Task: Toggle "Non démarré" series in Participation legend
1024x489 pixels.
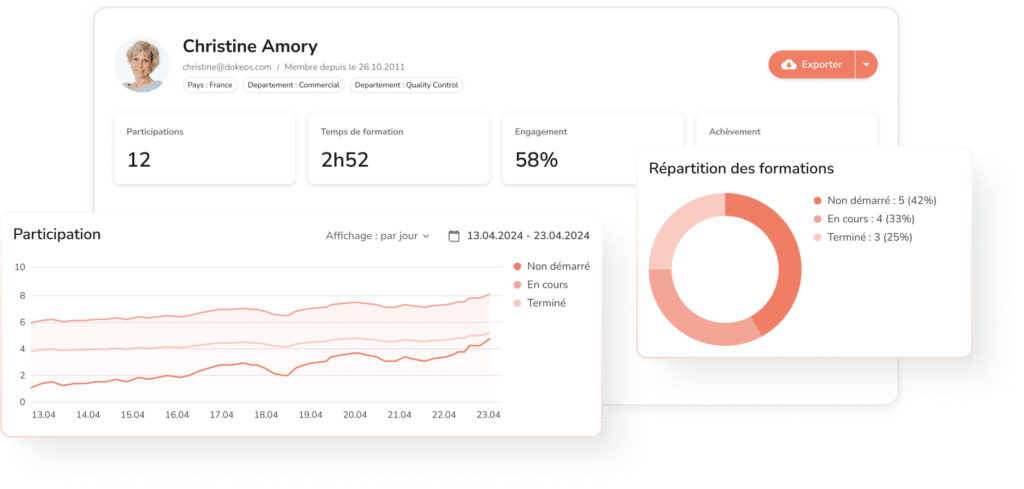Action: (x=551, y=266)
